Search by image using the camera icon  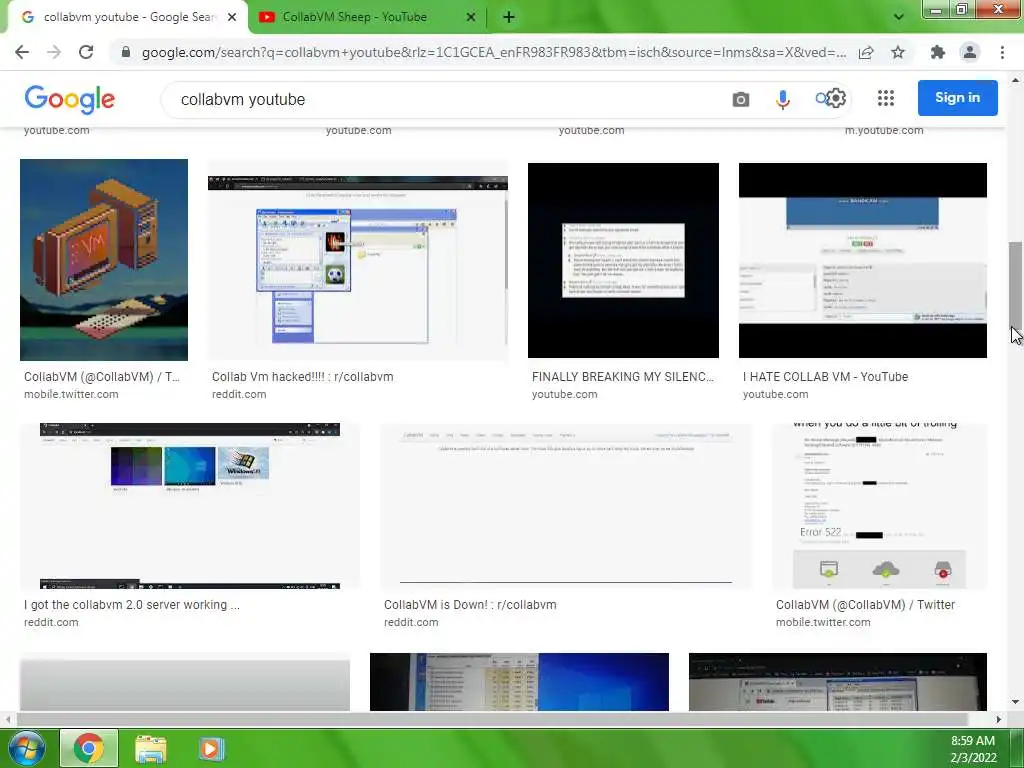[x=741, y=99]
